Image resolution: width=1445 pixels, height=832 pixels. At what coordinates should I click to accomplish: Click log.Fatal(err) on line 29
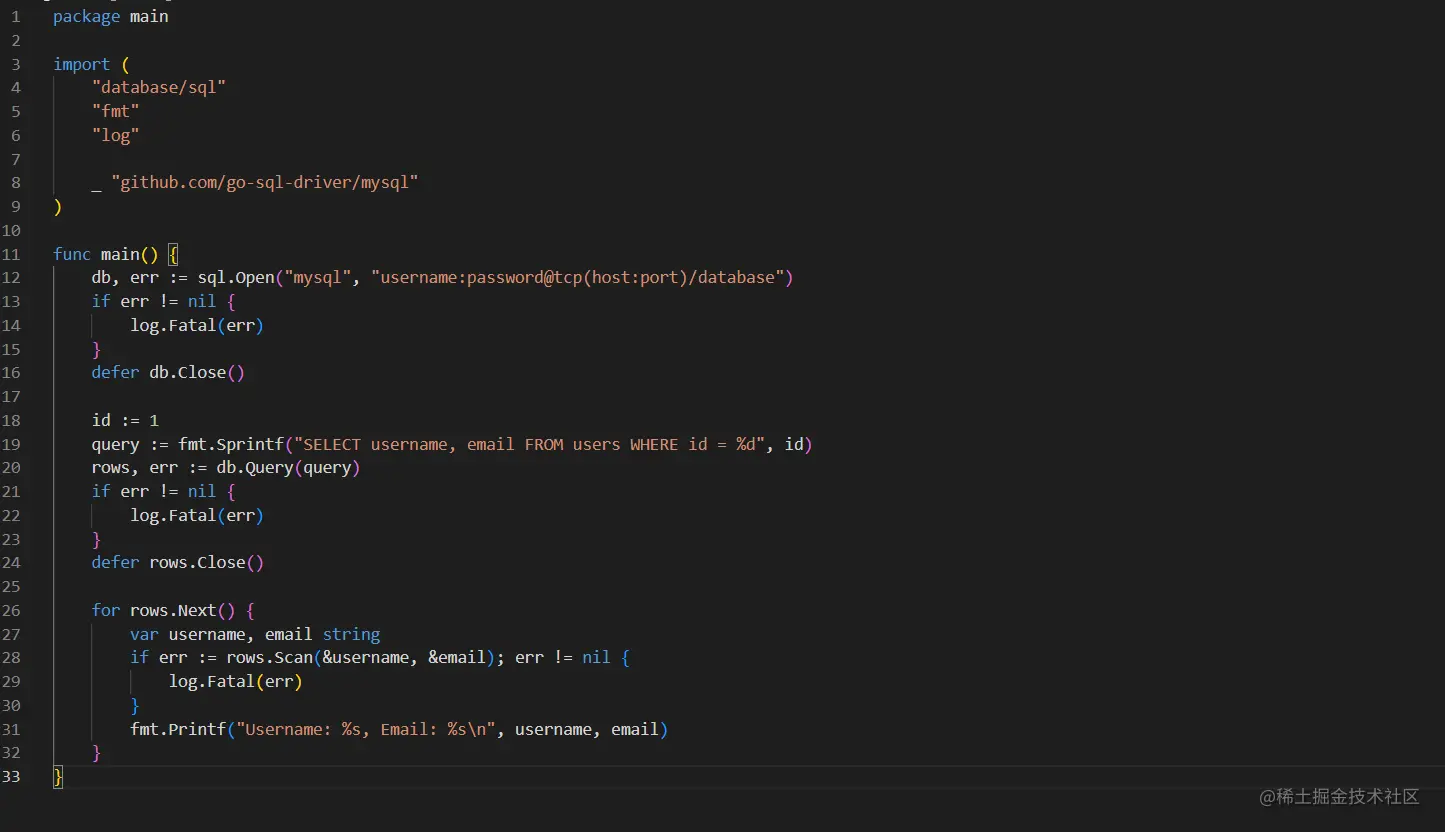click(x=235, y=681)
